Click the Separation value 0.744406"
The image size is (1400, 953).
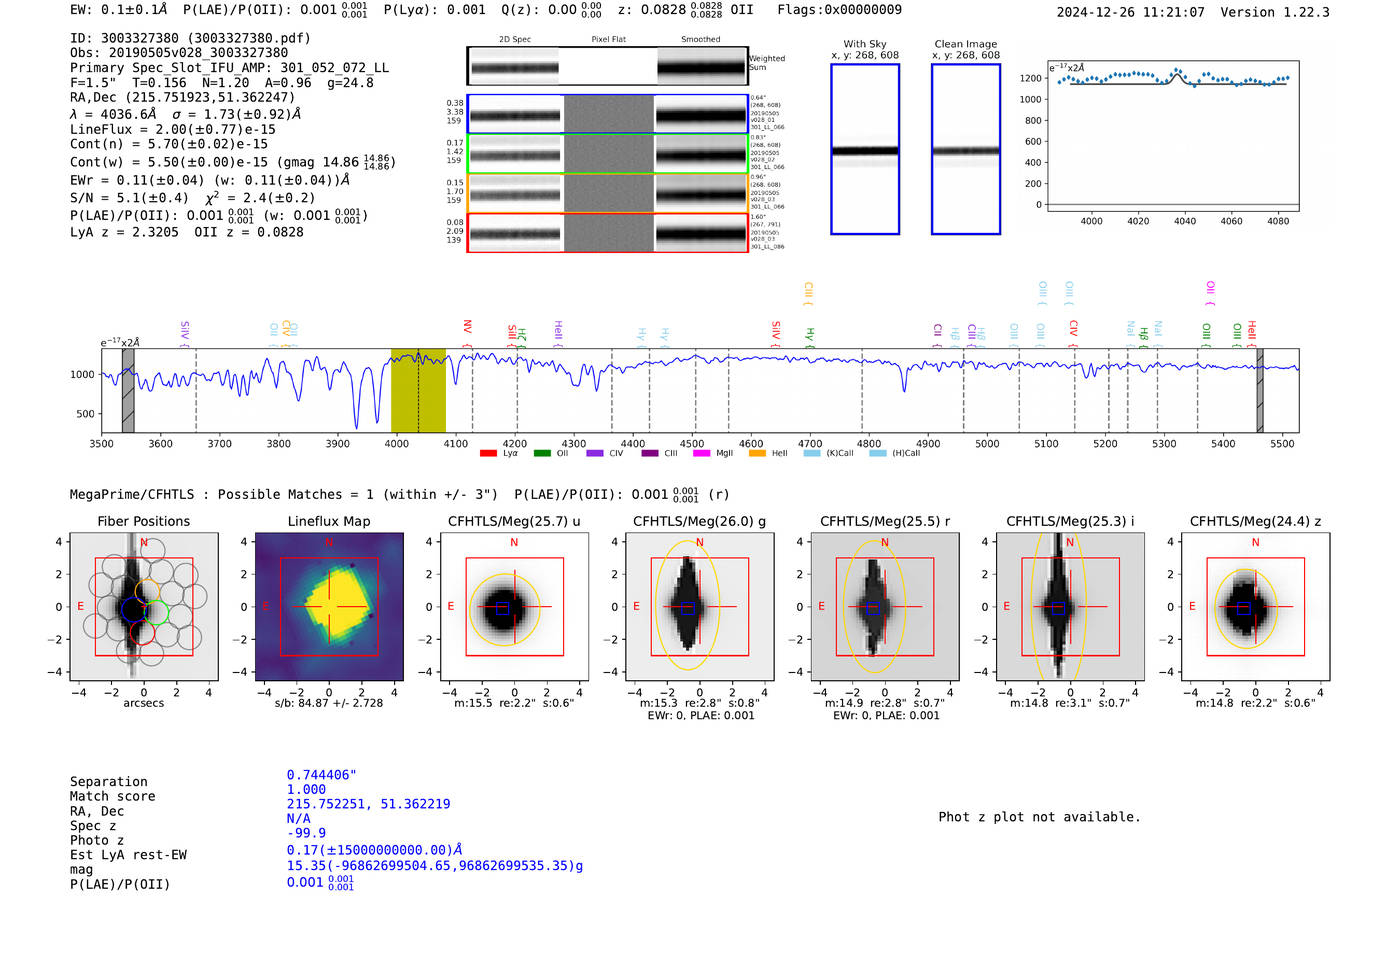(322, 775)
